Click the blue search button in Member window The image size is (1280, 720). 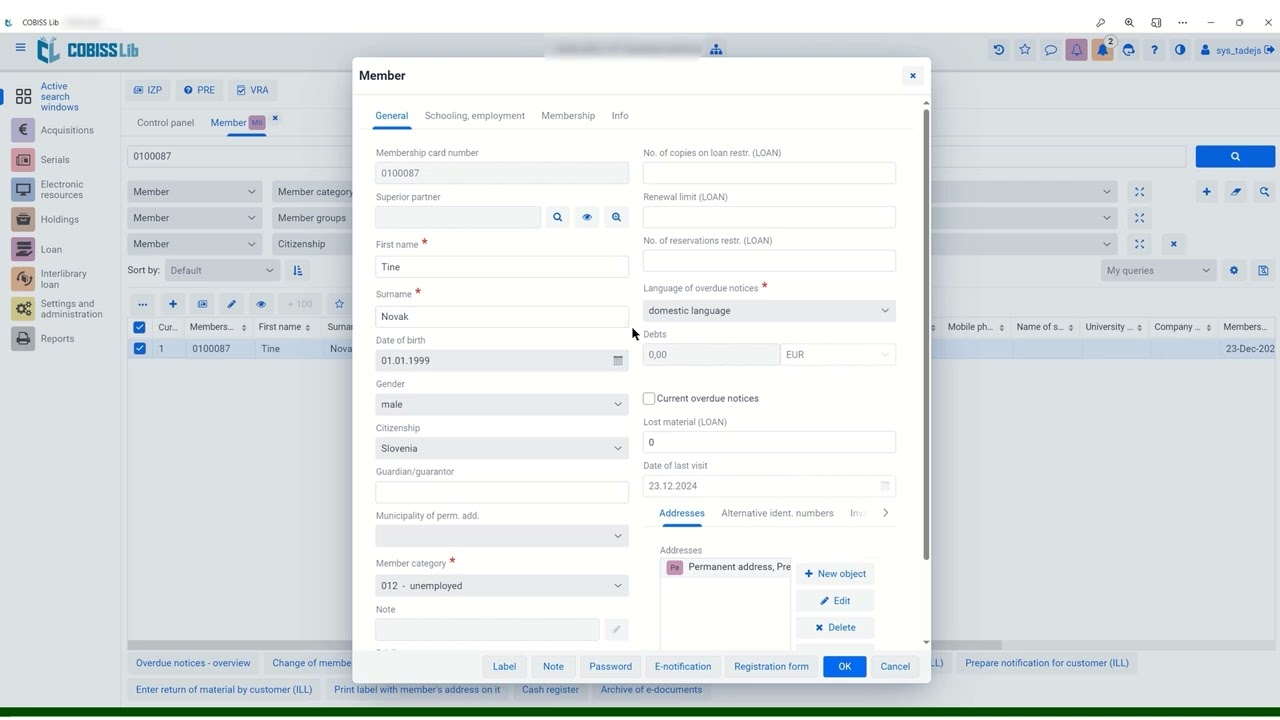click(x=1235, y=156)
